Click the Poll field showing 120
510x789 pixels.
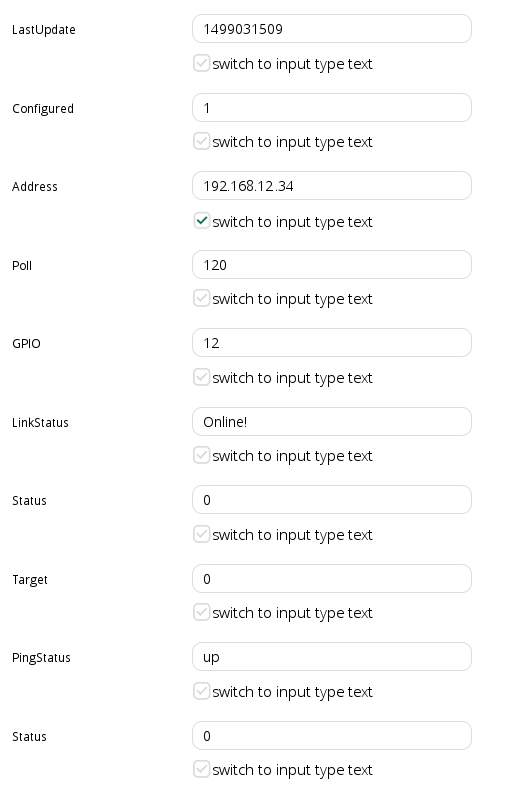pyautogui.click(x=332, y=264)
